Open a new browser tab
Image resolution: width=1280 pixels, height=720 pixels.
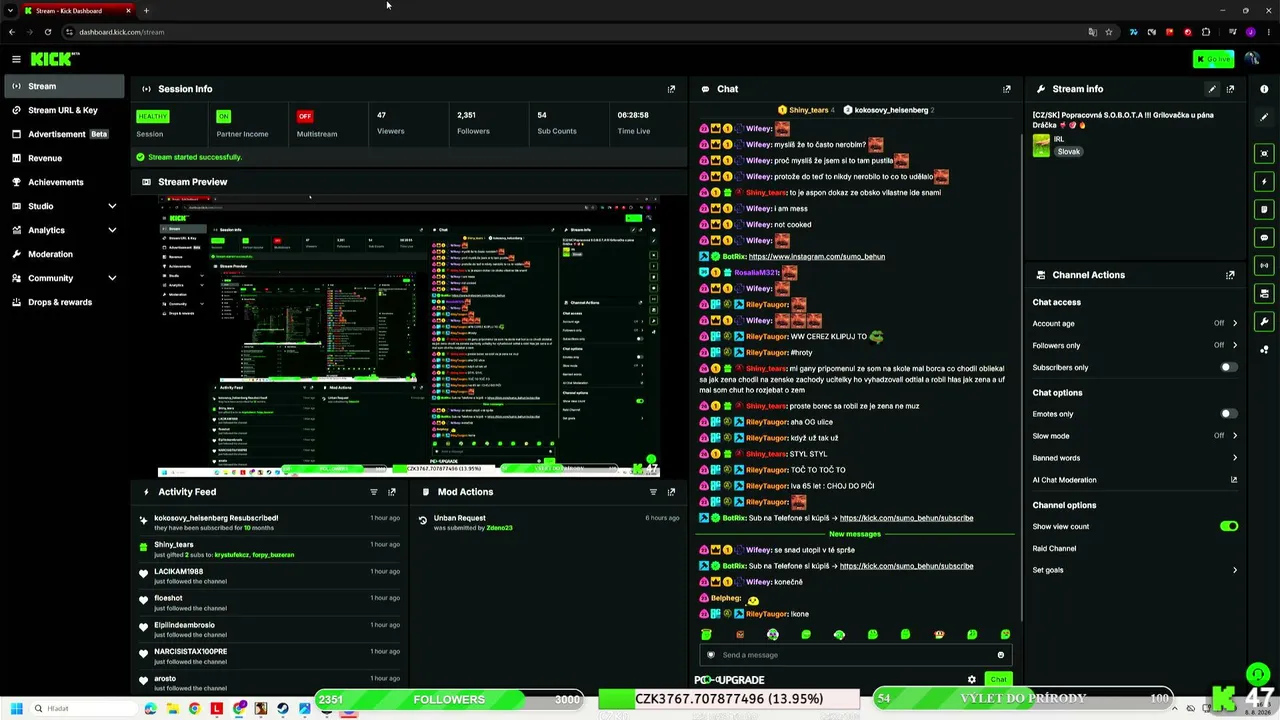(146, 11)
